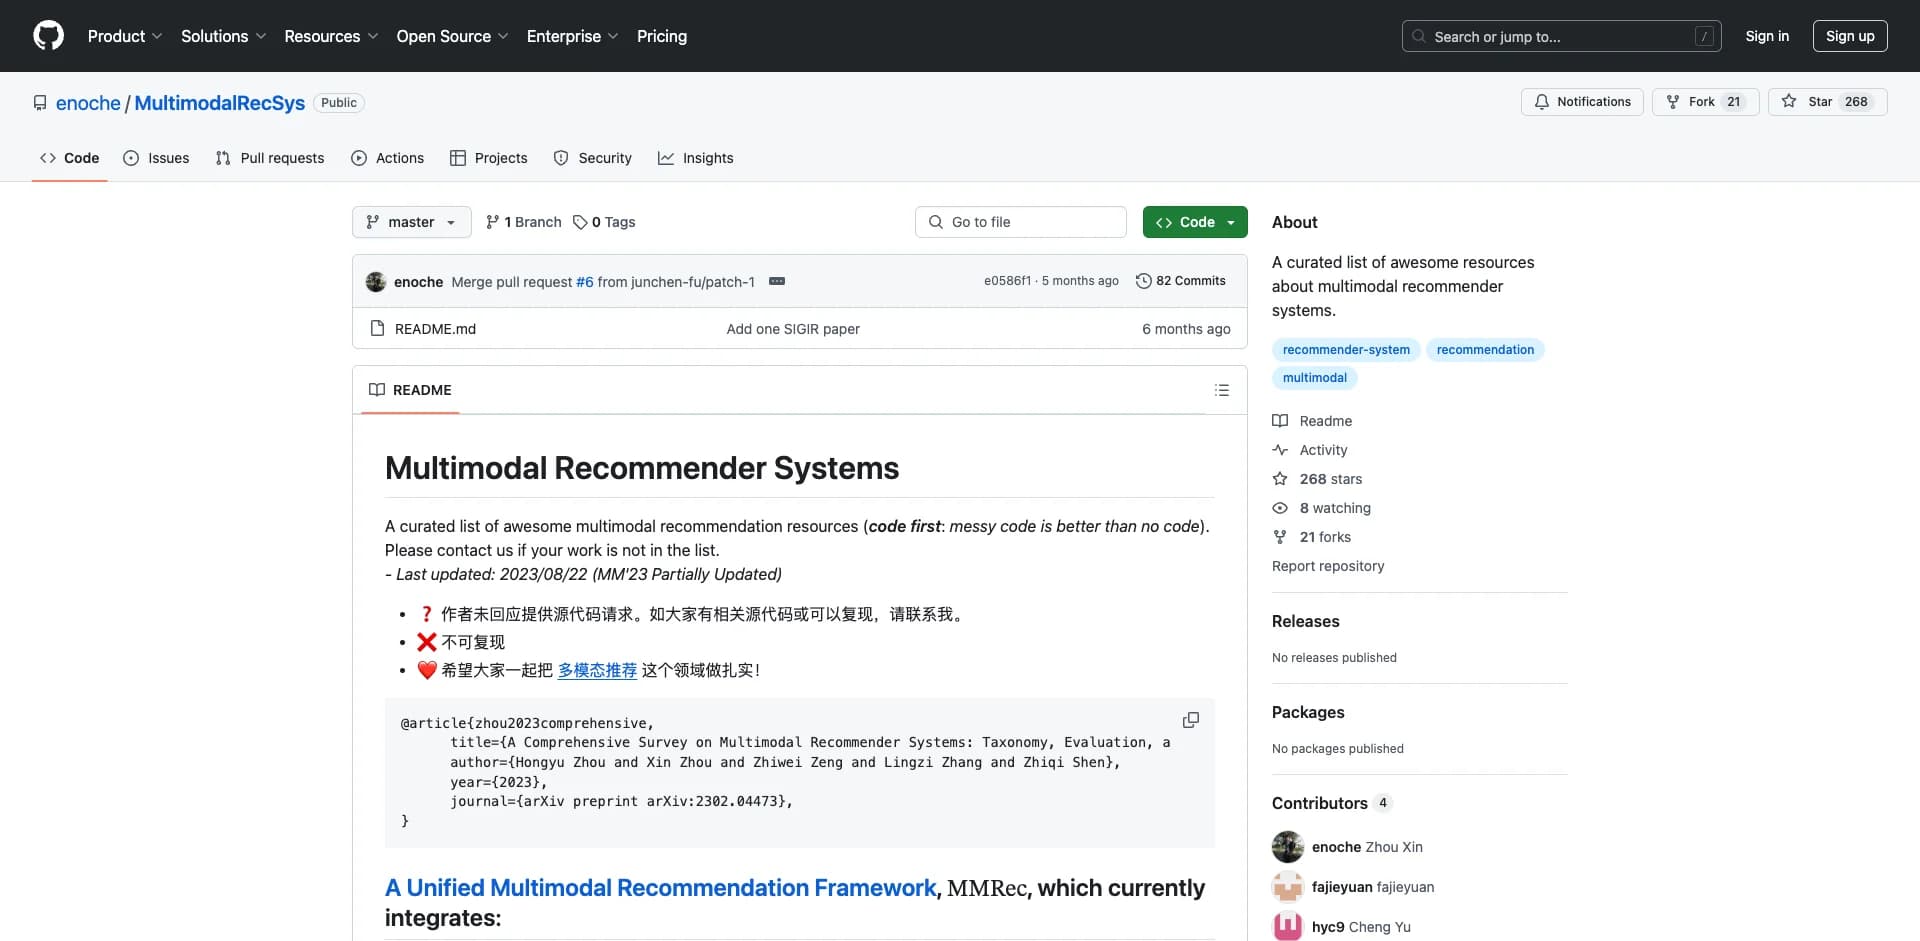Open the green Code dropdown button

coord(1195,222)
